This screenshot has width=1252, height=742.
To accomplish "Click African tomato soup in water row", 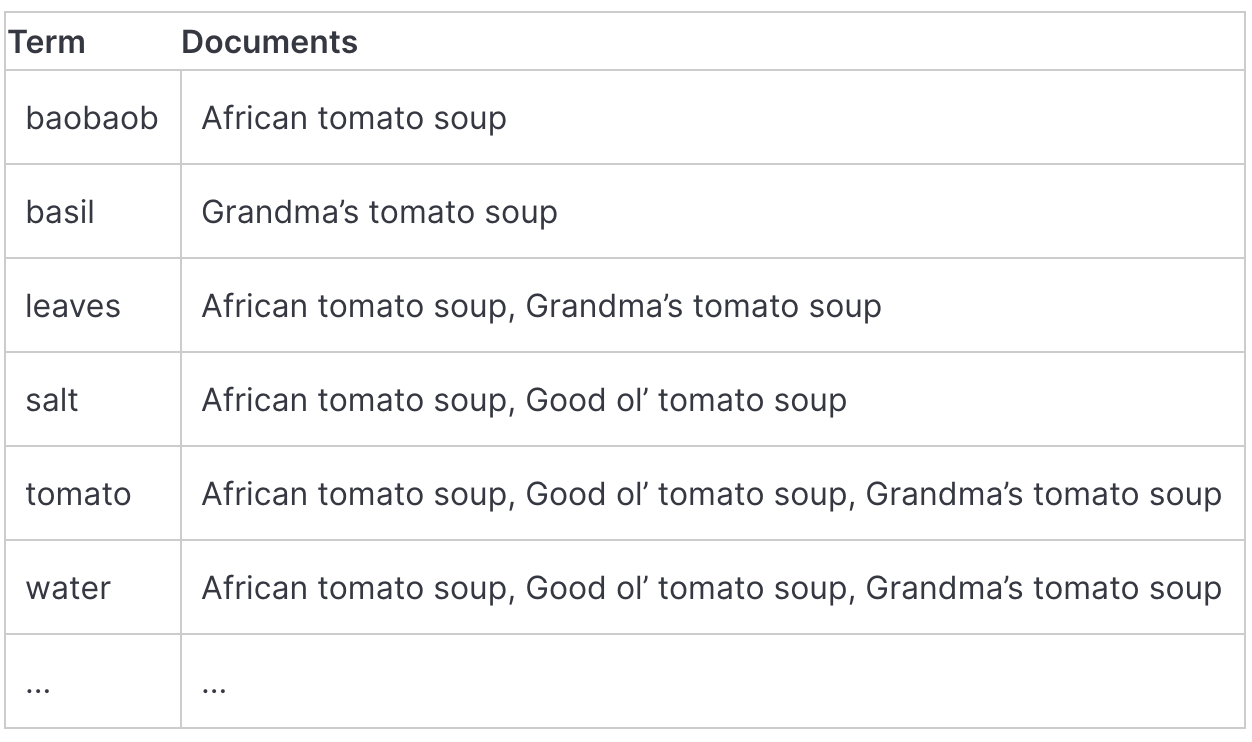I will [354, 588].
